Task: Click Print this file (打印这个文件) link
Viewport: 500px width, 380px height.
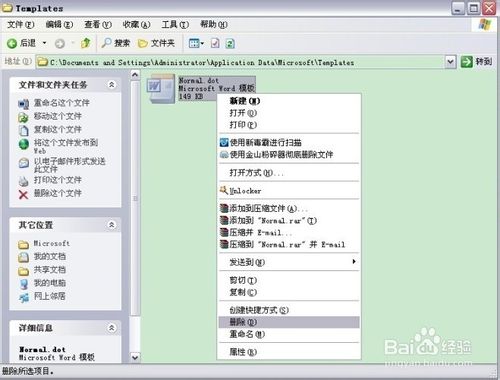Action: click(58, 180)
